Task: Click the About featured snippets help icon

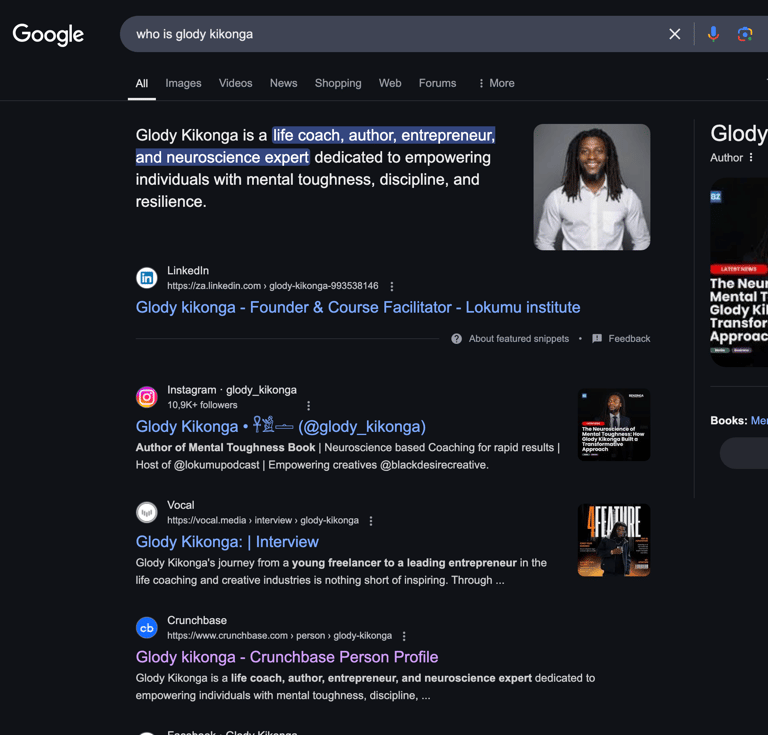Action: click(x=456, y=339)
